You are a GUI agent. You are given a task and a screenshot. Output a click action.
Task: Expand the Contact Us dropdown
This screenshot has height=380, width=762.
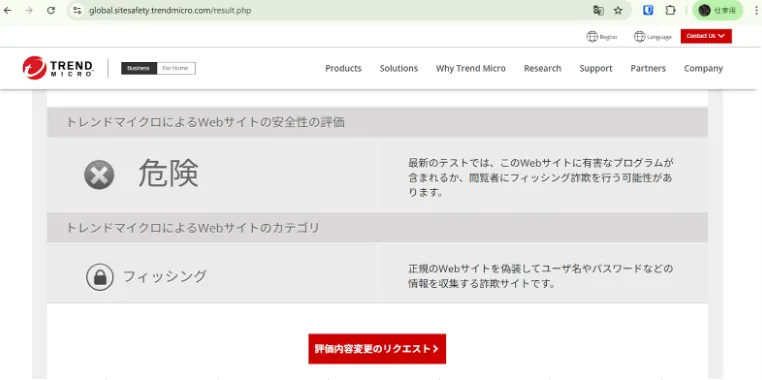point(706,36)
